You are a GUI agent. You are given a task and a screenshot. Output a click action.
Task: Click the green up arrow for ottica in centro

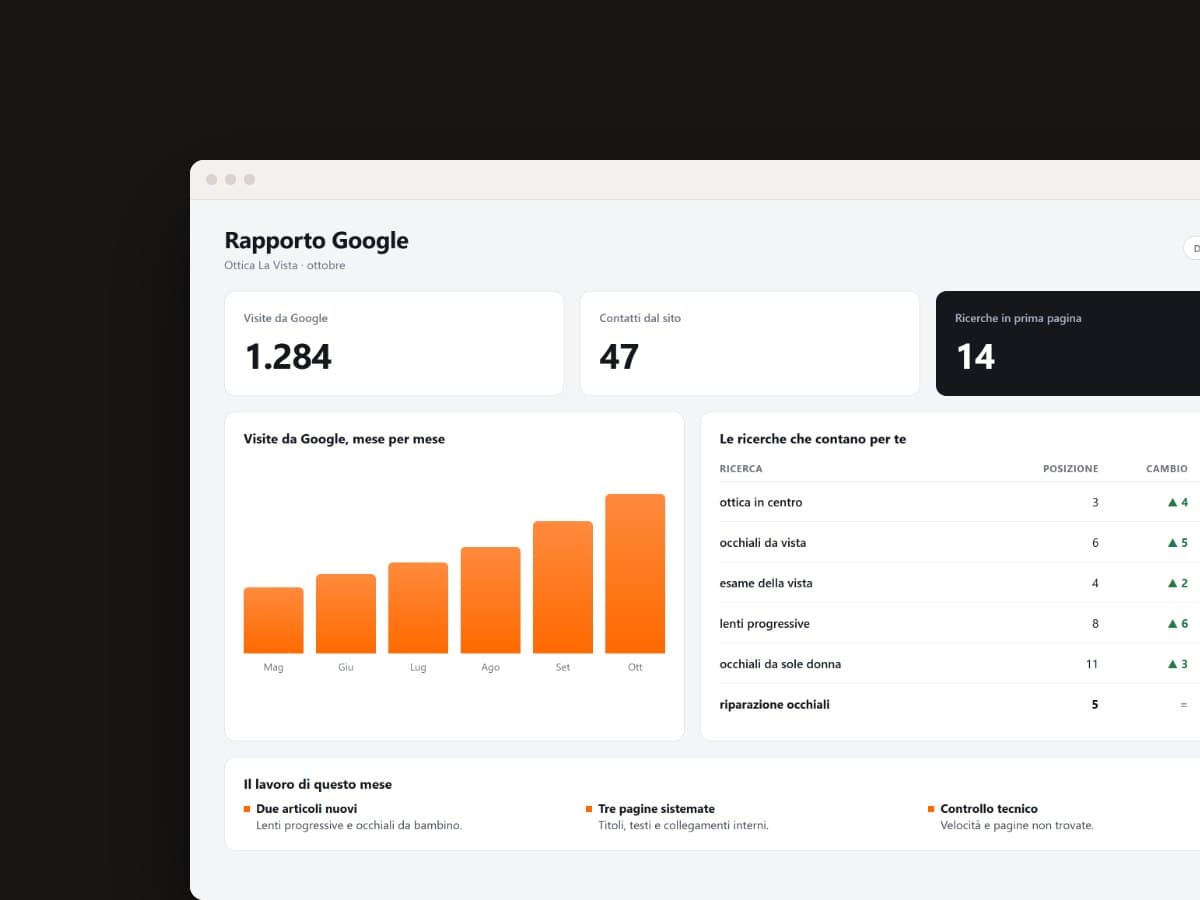tap(1173, 502)
